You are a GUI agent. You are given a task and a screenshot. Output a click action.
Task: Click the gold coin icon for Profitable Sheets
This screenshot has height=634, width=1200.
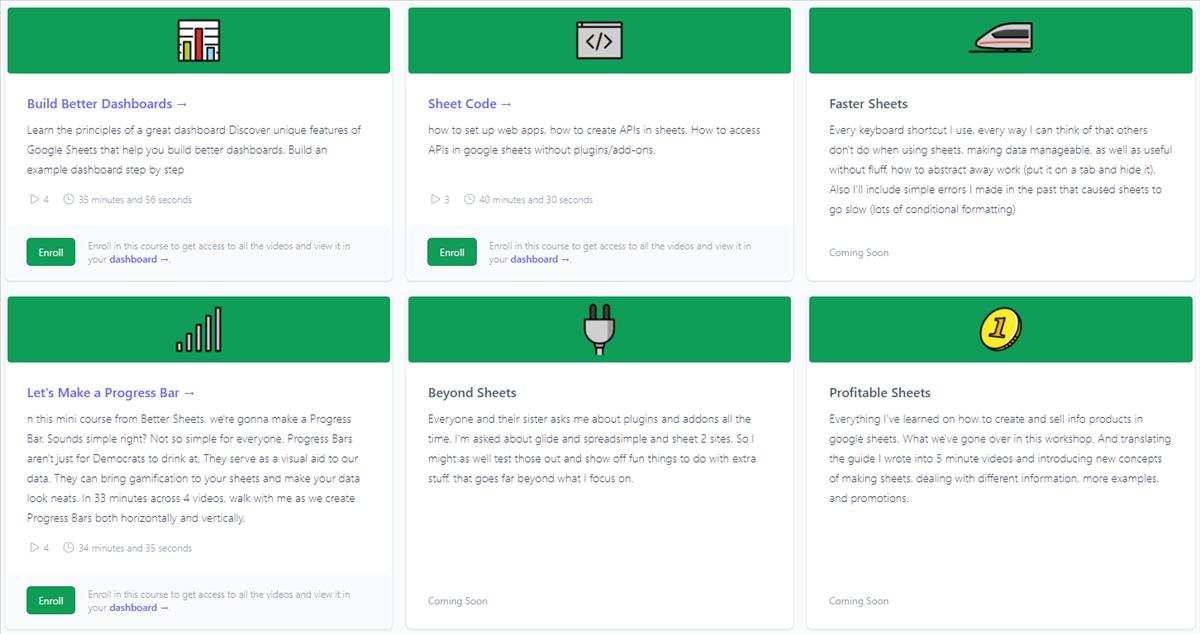click(1000, 329)
